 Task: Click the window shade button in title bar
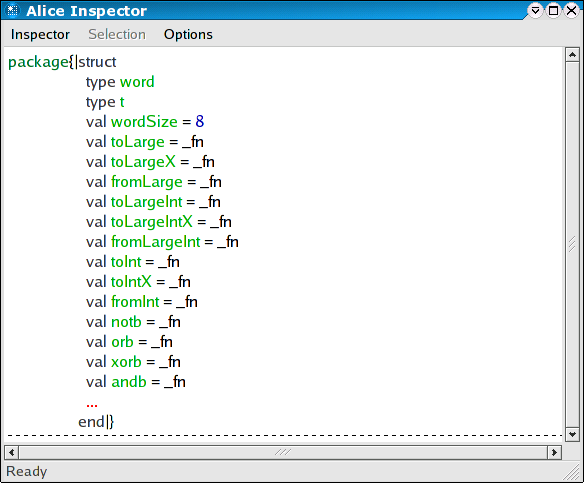(x=536, y=10)
